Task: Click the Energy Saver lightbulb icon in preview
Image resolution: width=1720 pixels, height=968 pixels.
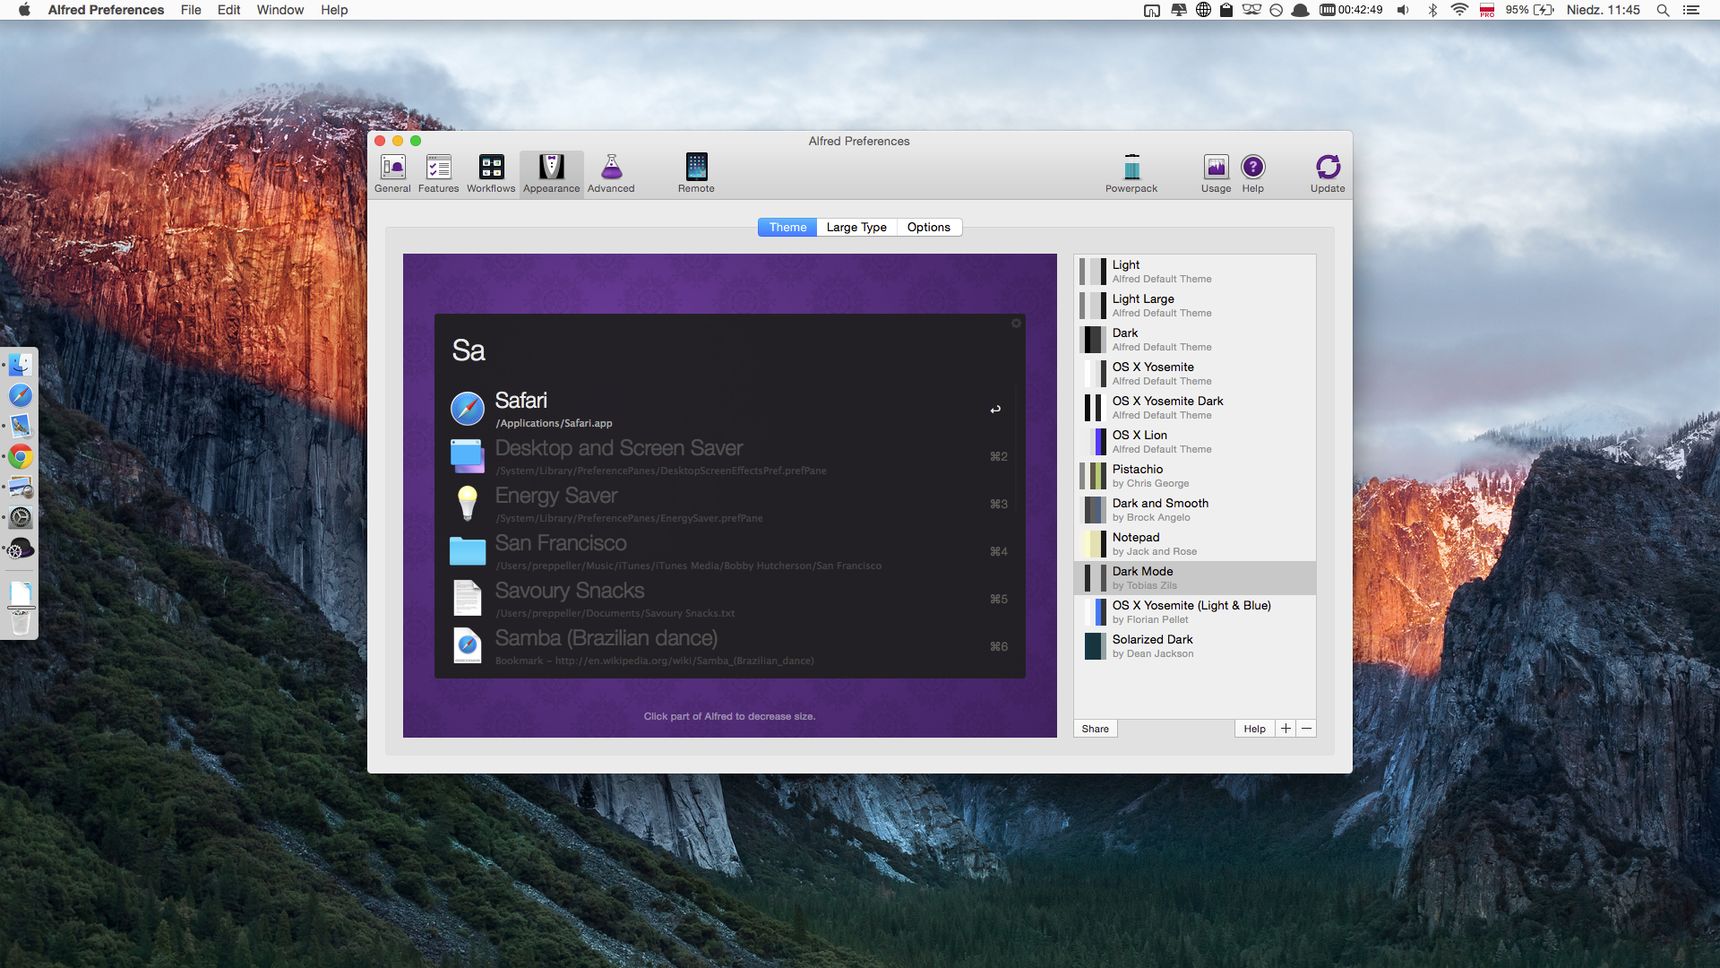Action: (467, 503)
